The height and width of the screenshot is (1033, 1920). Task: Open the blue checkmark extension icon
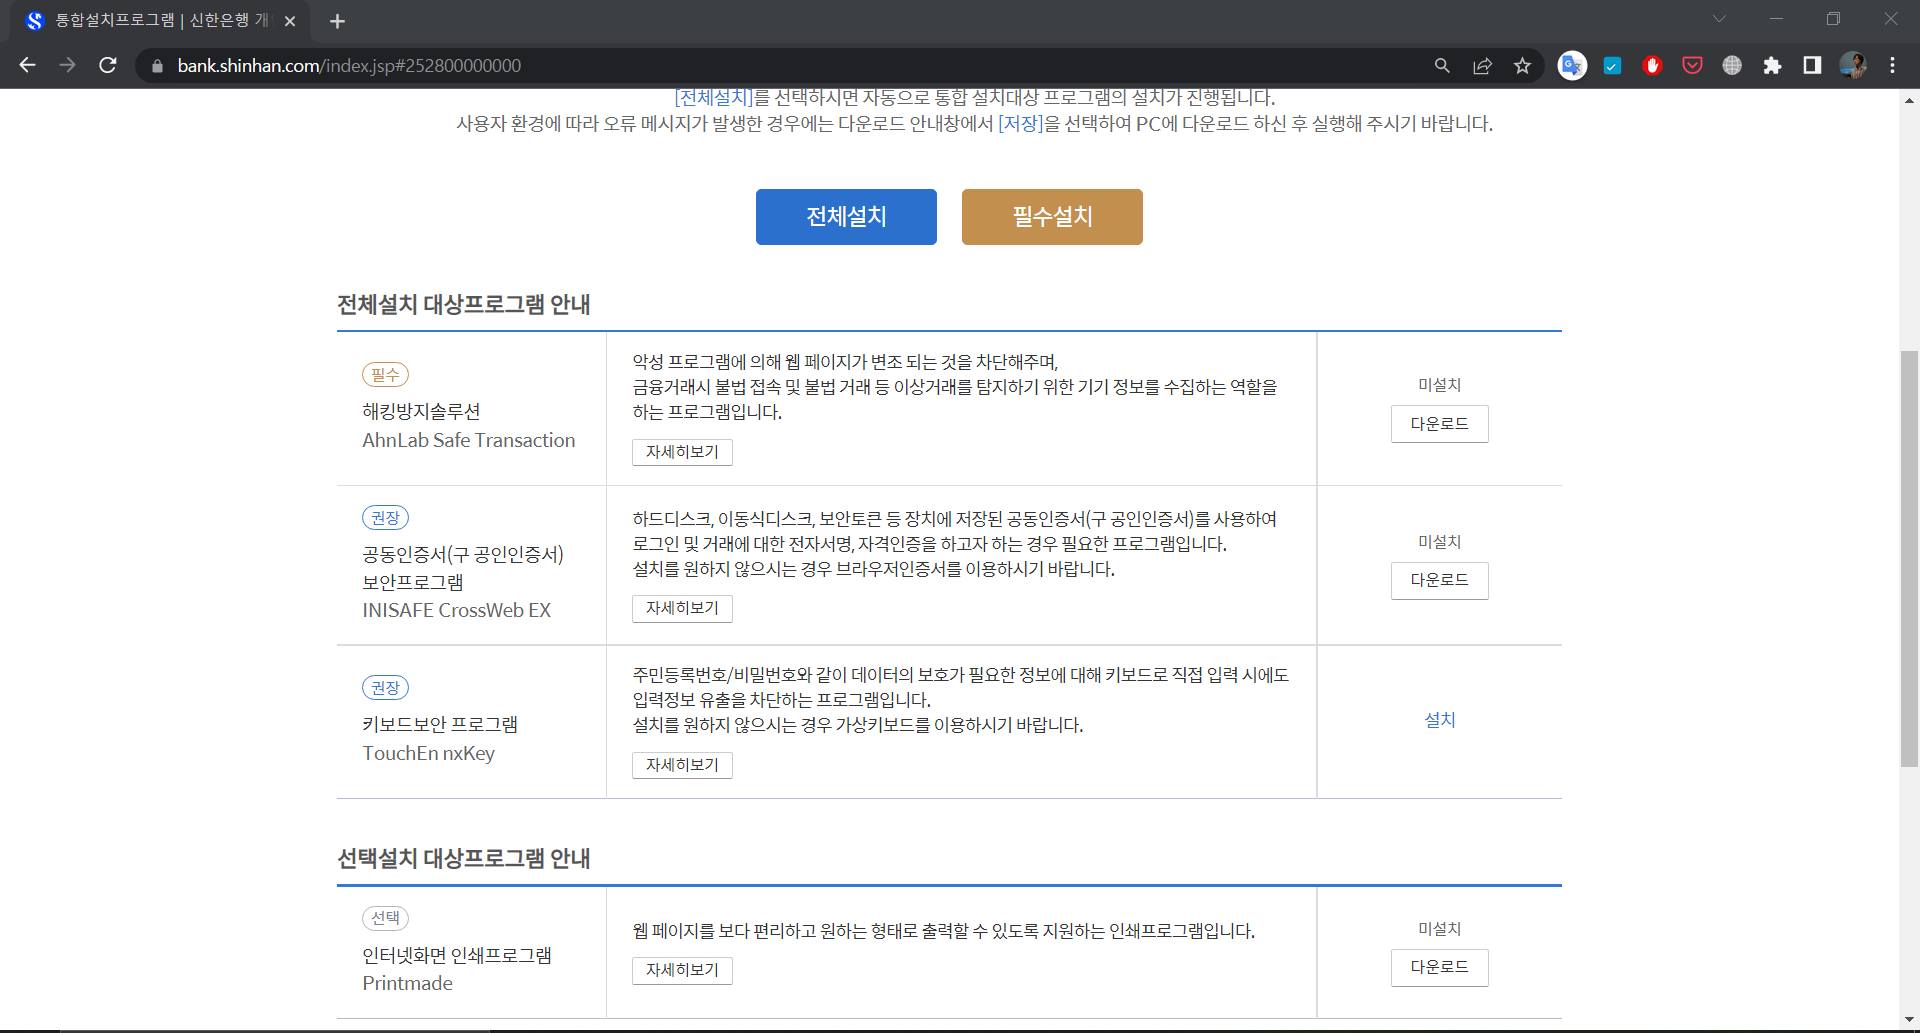click(1612, 66)
